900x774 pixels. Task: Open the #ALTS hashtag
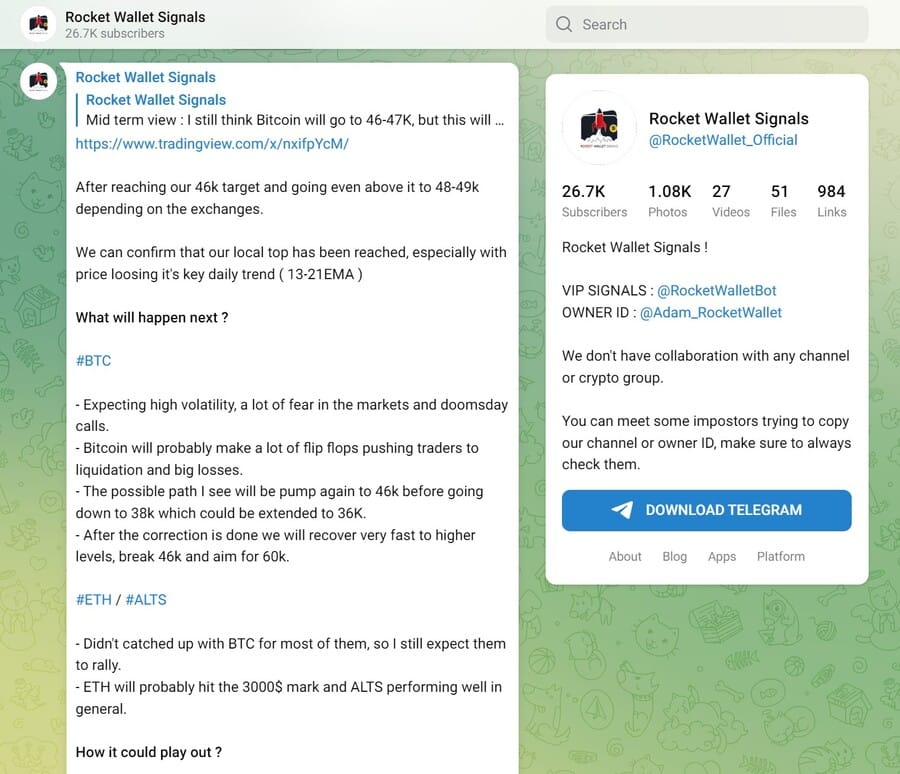[146, 599]
